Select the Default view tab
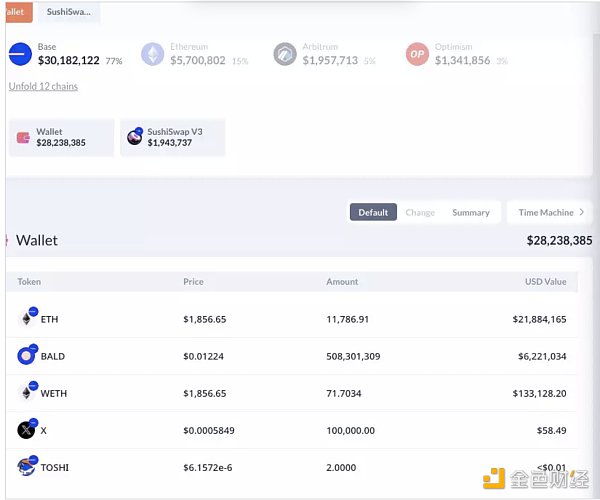Image resolution: width=600 pixels, height=500 pixels. [373, 212]
